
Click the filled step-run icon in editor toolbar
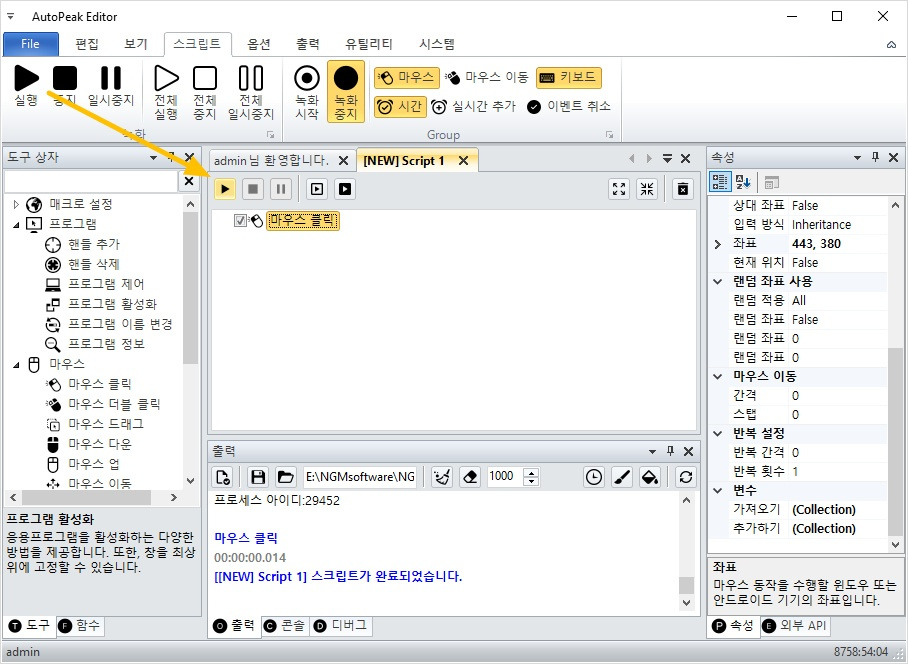345,189
